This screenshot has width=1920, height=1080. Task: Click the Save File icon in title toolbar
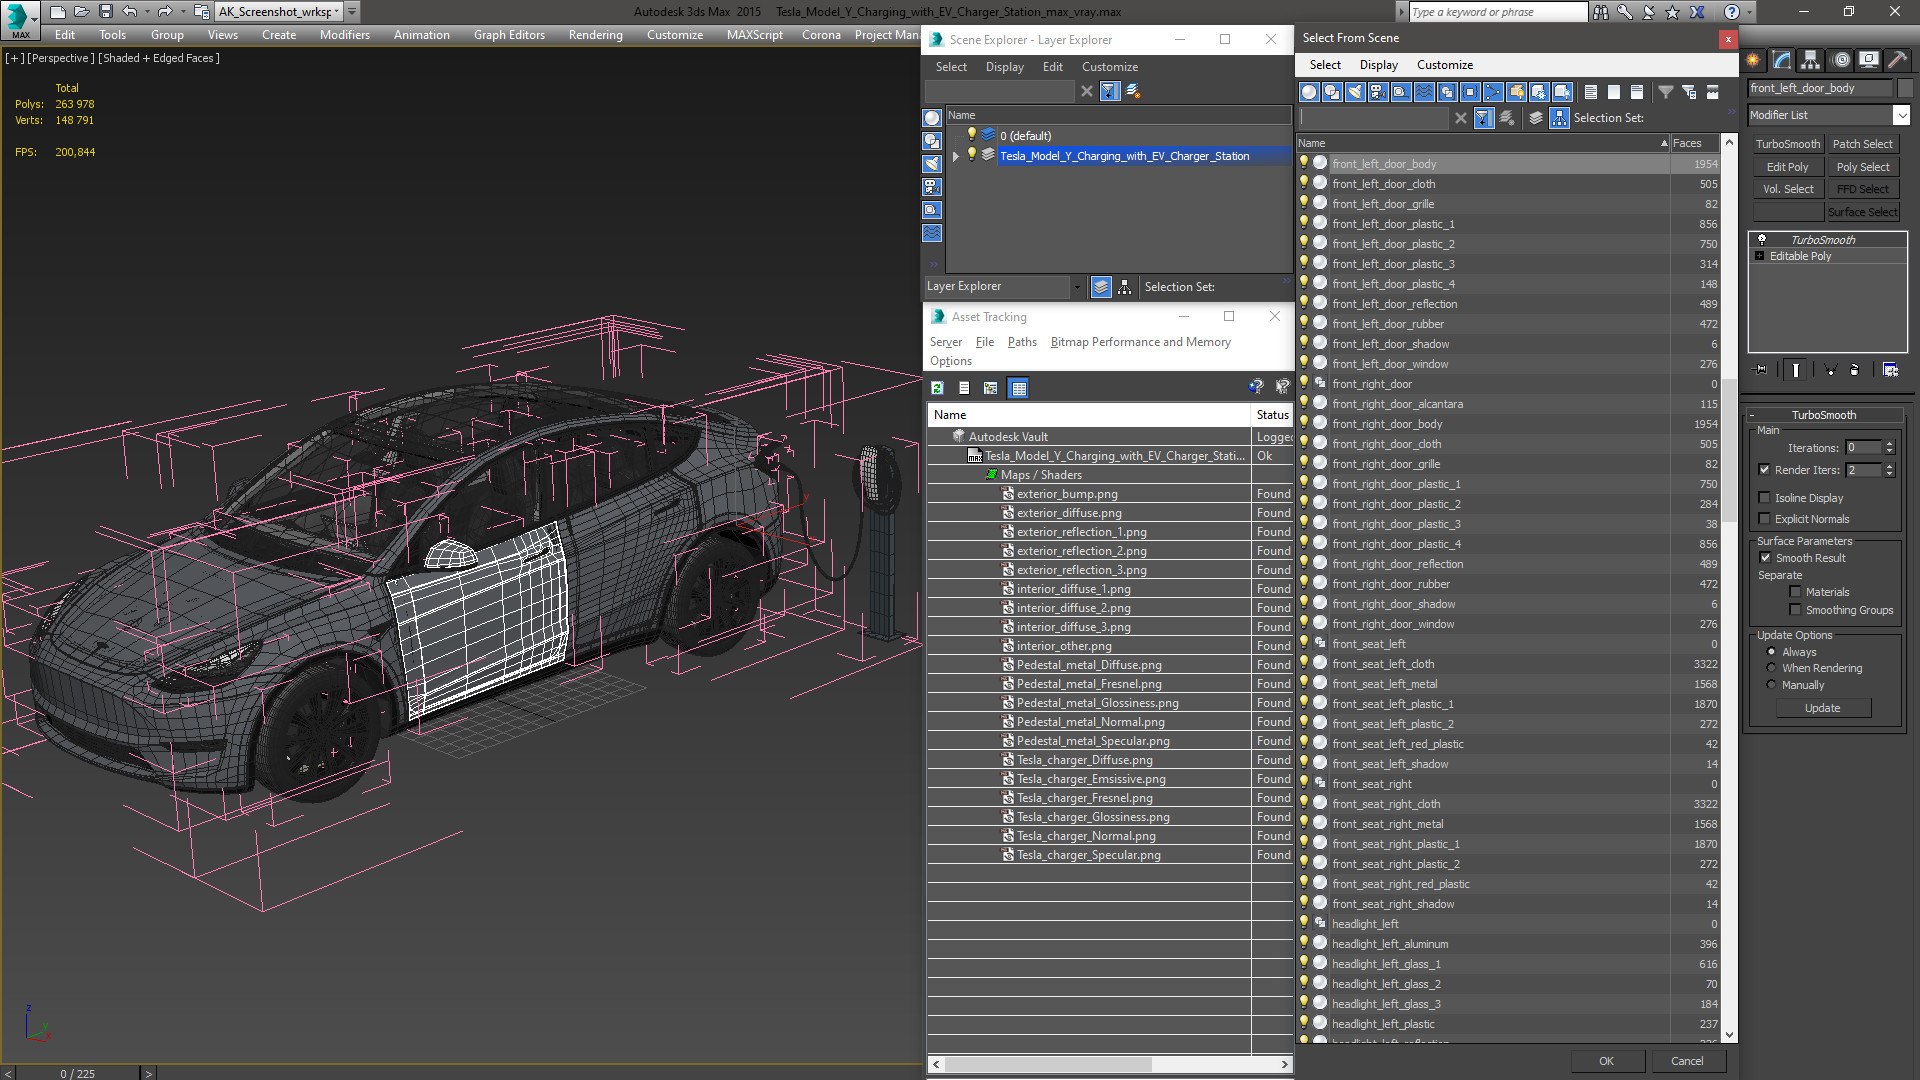[x=105, y=12]
